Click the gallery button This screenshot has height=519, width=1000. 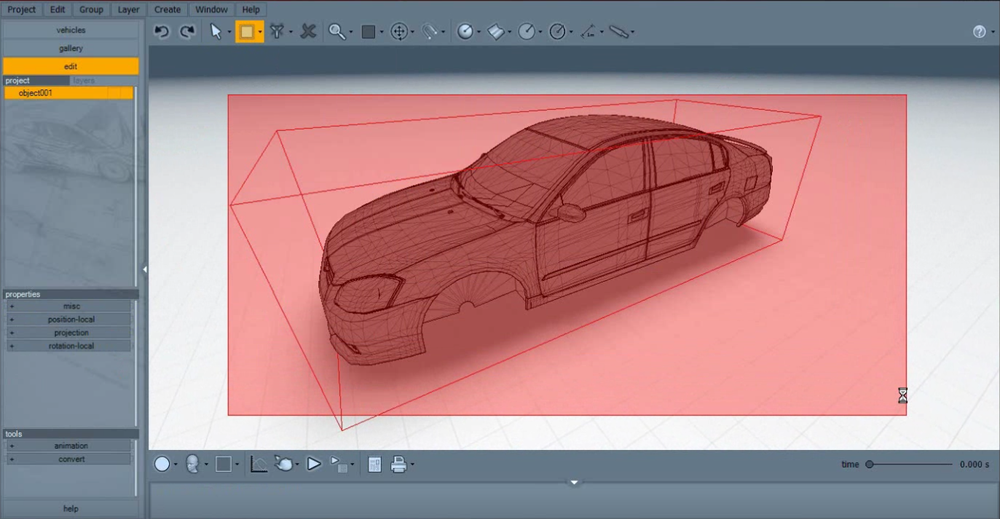[x=70, y=48]
